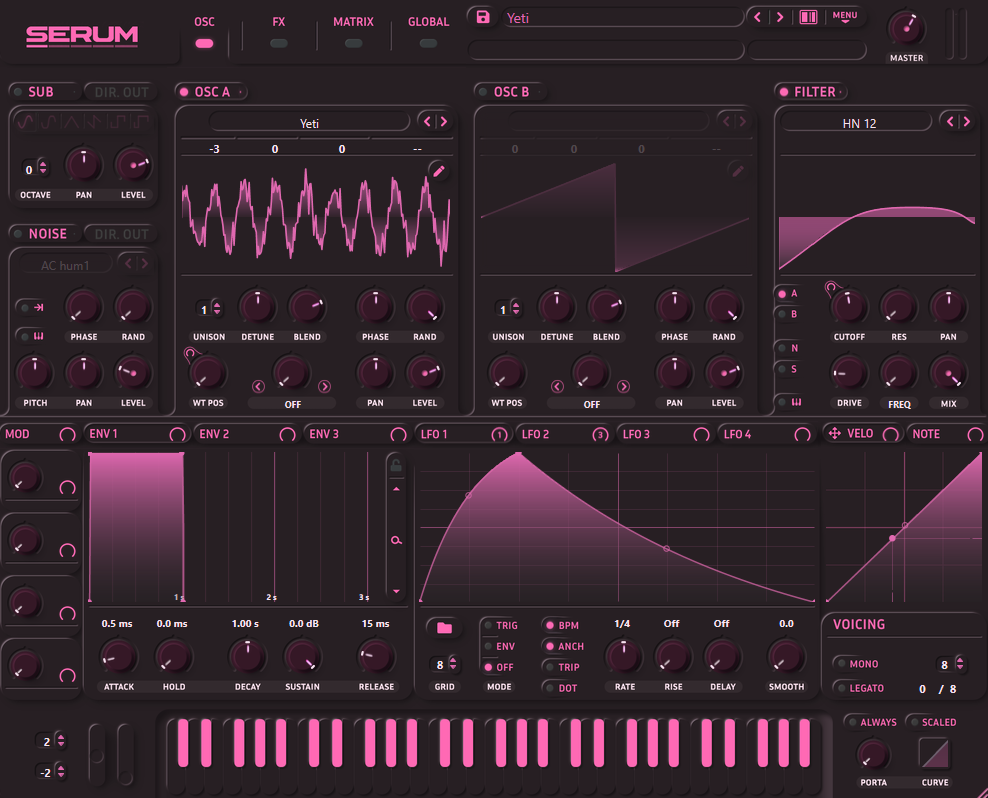Disable OSC A power toggle

click(184, 92)
